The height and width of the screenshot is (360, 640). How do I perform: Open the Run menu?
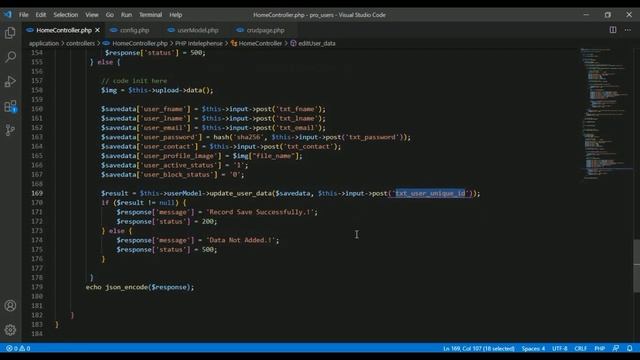(x=126, y=15)
